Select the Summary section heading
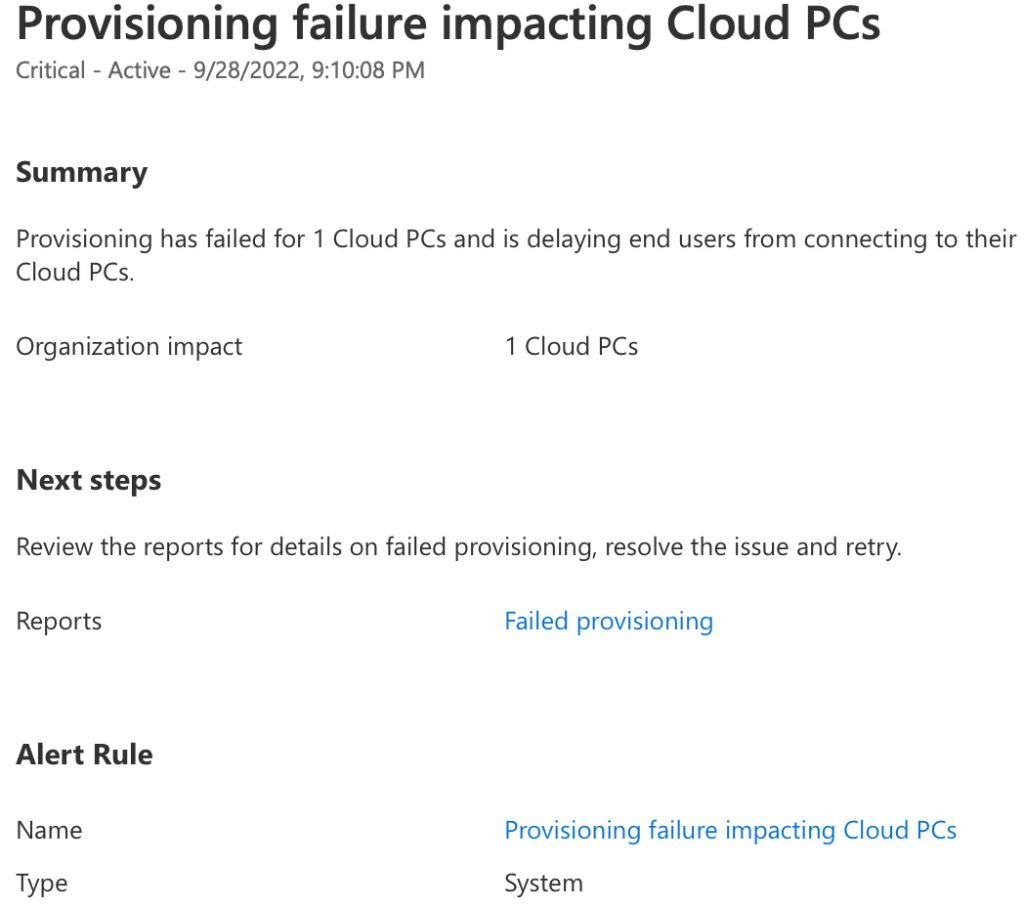 click(82, 172)
